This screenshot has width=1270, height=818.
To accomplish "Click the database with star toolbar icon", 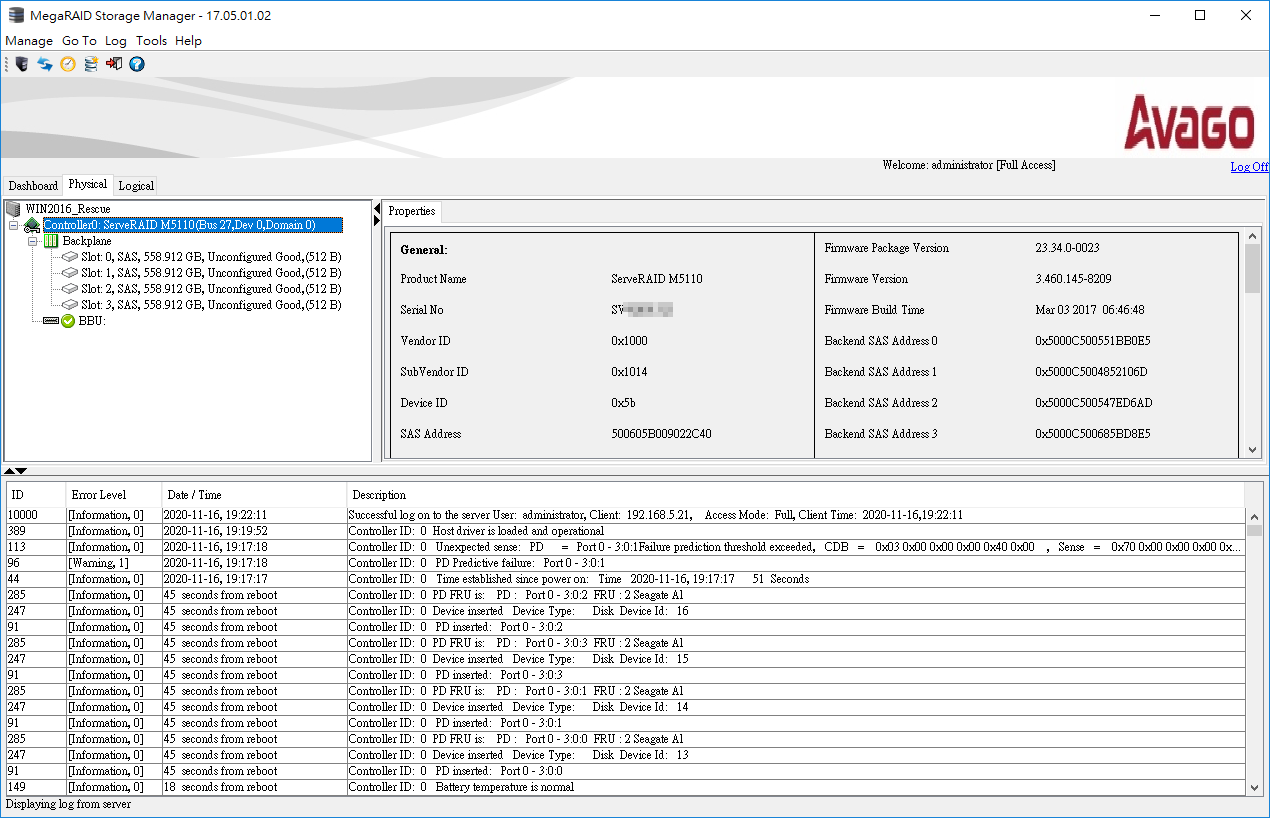I will coord(90,64).
